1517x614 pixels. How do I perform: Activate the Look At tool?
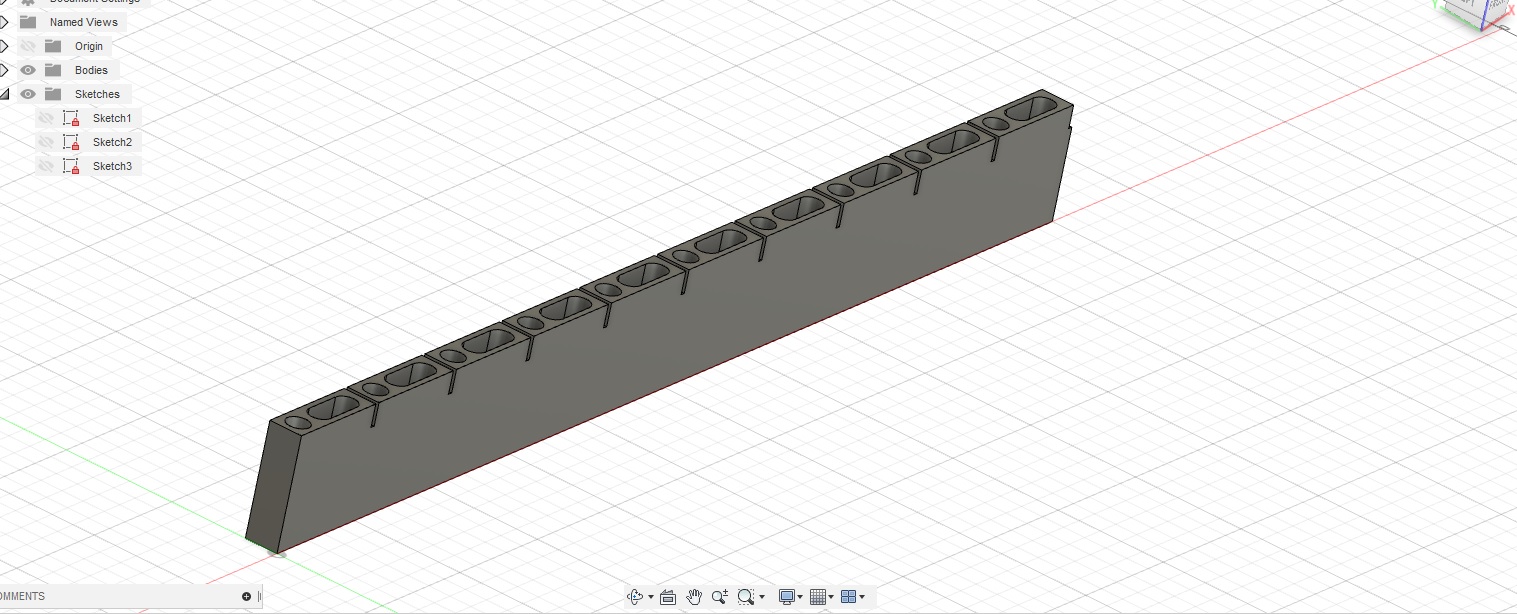point(668,597)
